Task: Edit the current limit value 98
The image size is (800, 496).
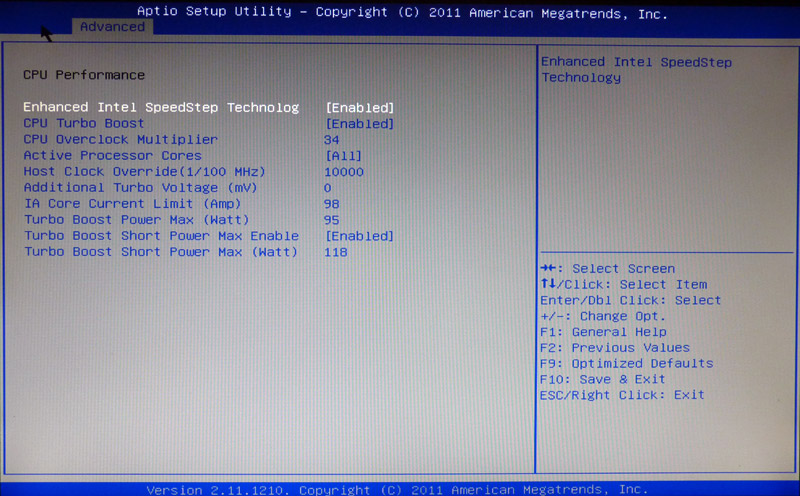Action: [x=331, y=204]
